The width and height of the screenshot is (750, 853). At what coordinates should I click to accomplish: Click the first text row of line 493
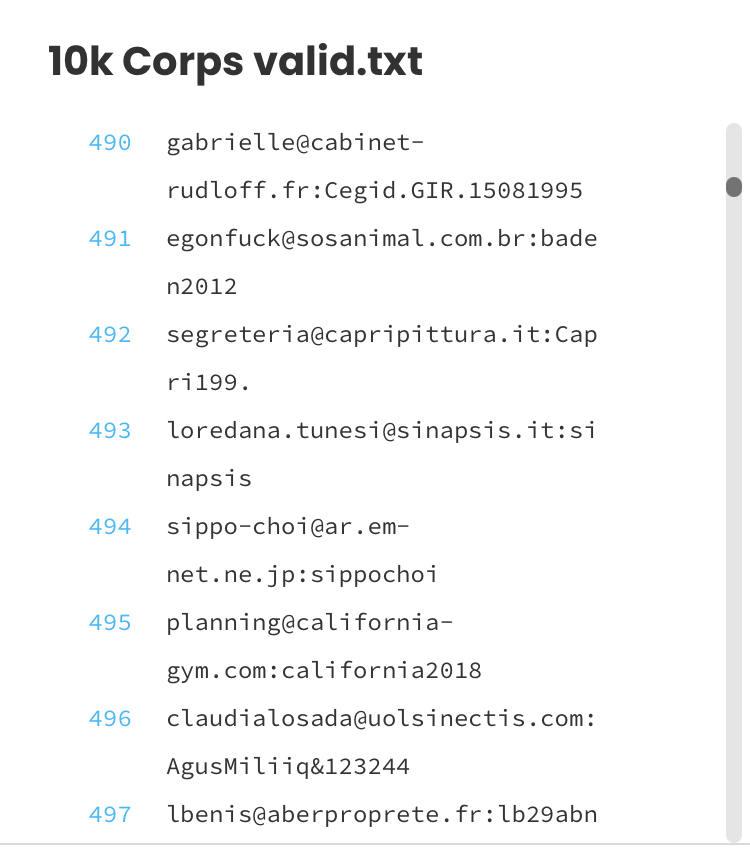[x=382, y=431]
